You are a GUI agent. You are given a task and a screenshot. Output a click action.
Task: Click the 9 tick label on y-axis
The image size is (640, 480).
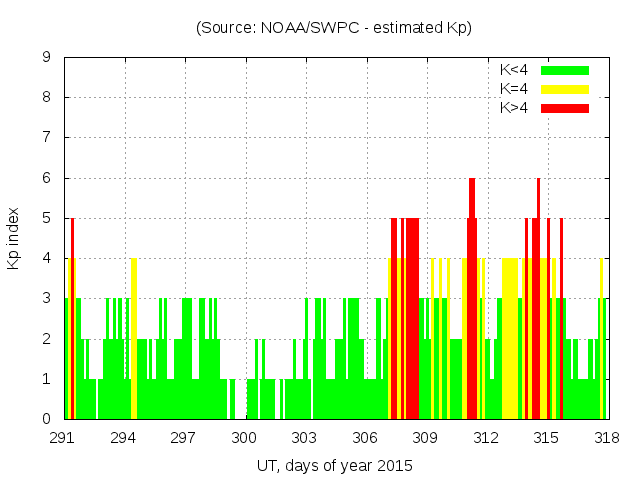47,57
